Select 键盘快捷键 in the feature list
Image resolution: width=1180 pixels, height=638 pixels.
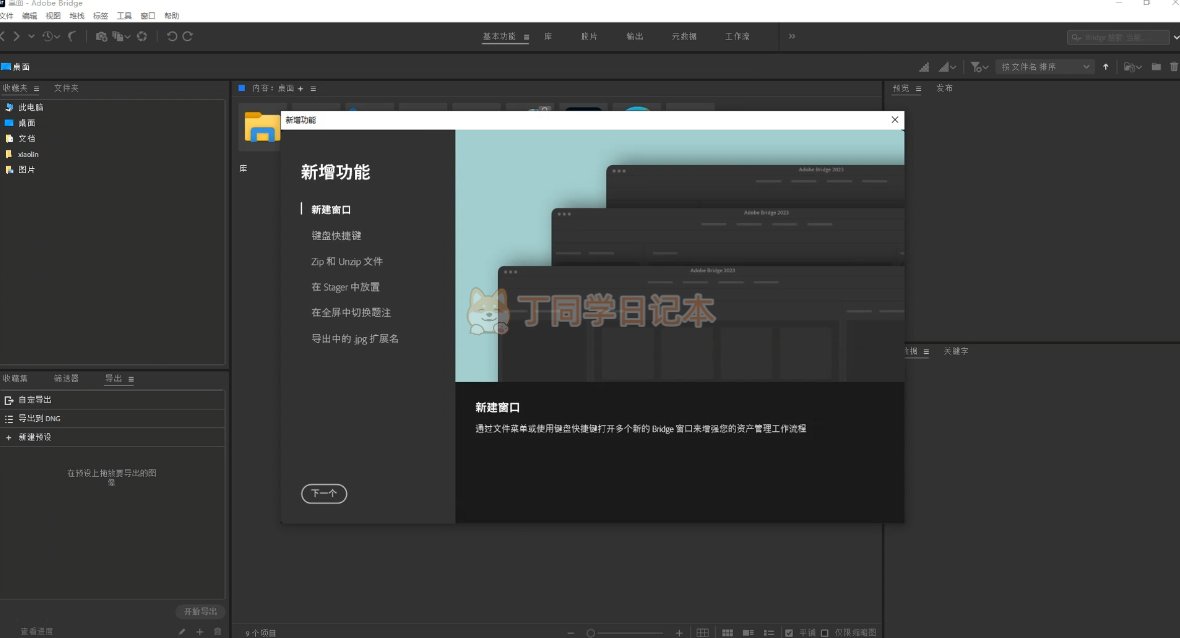coord(336,236)
